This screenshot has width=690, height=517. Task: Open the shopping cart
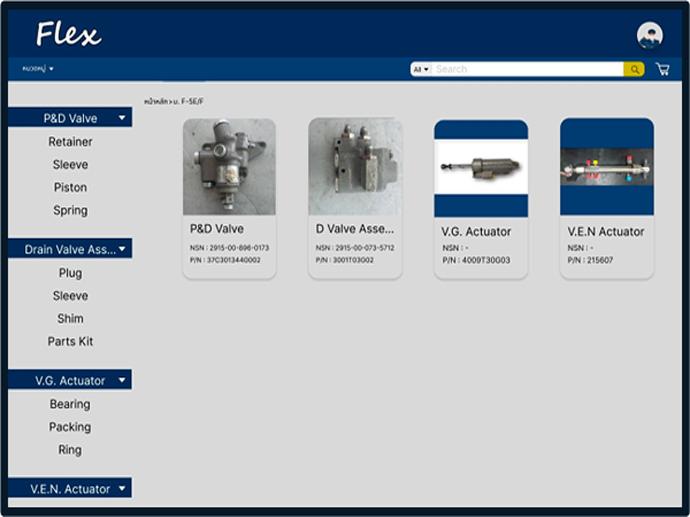pos(662,69)
